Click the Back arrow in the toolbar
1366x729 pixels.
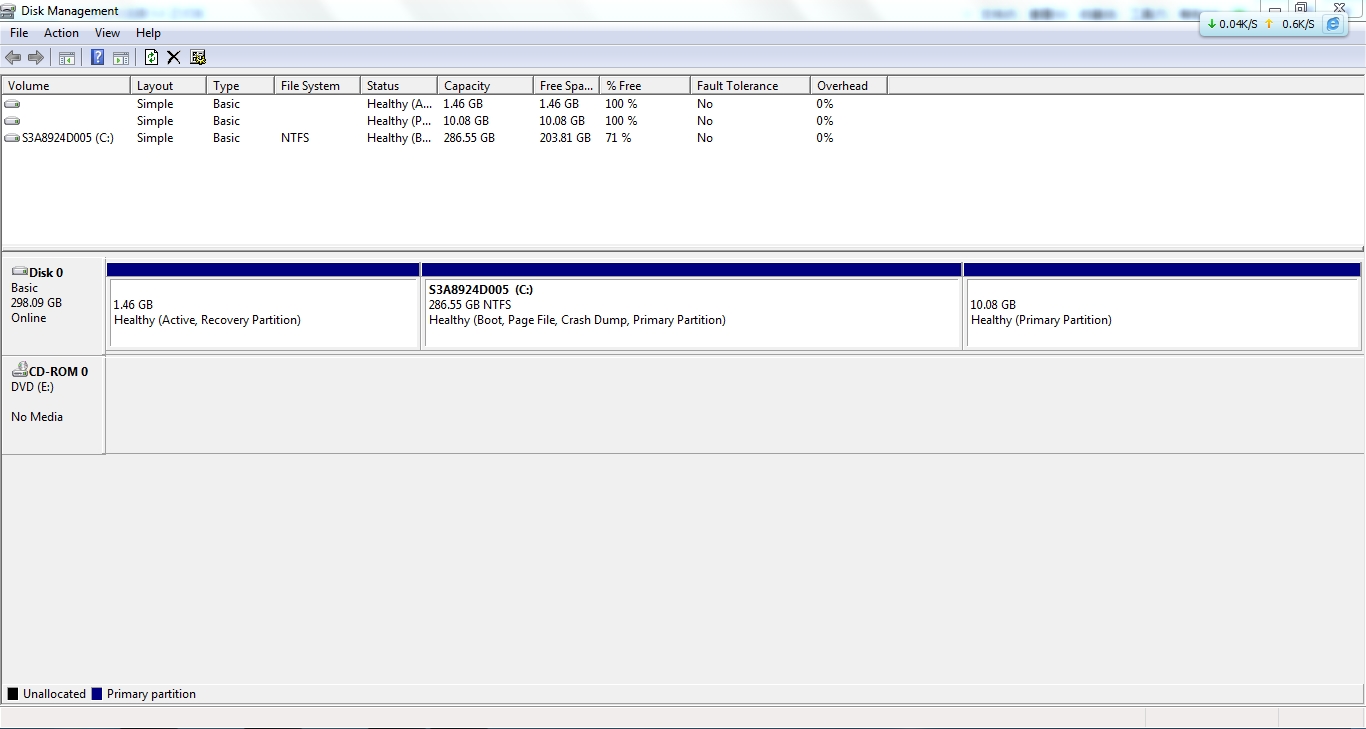click(x=13, y=58)
